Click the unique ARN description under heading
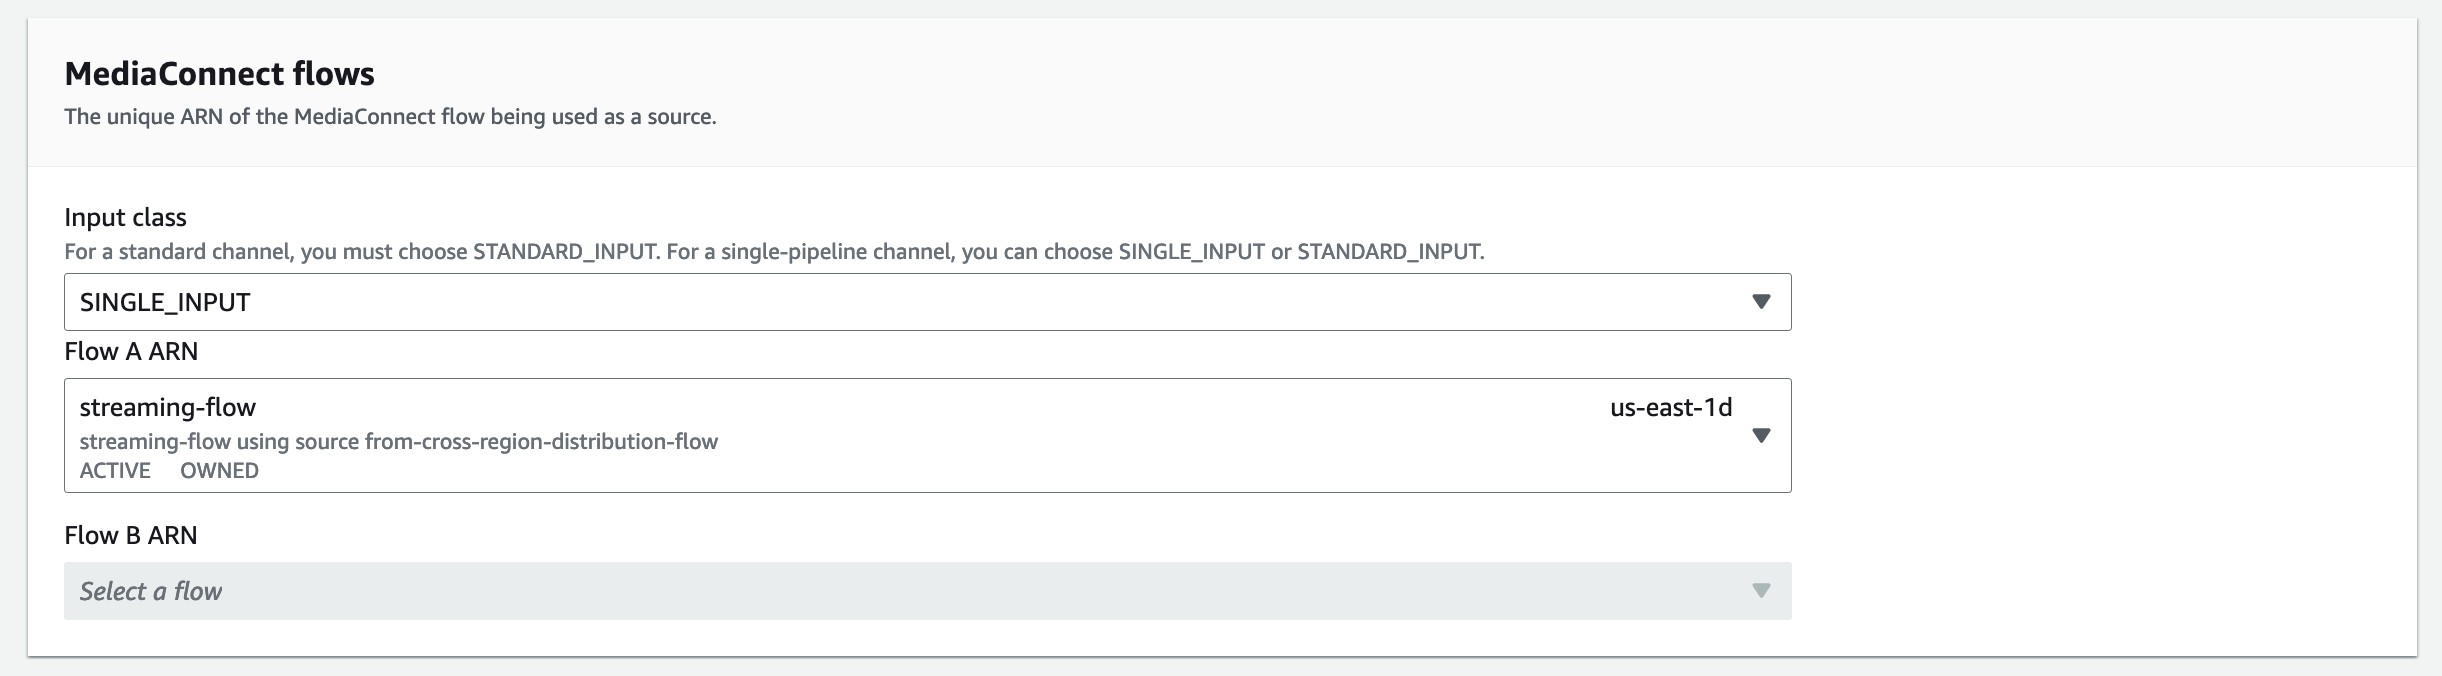 (x=390, y=117)
